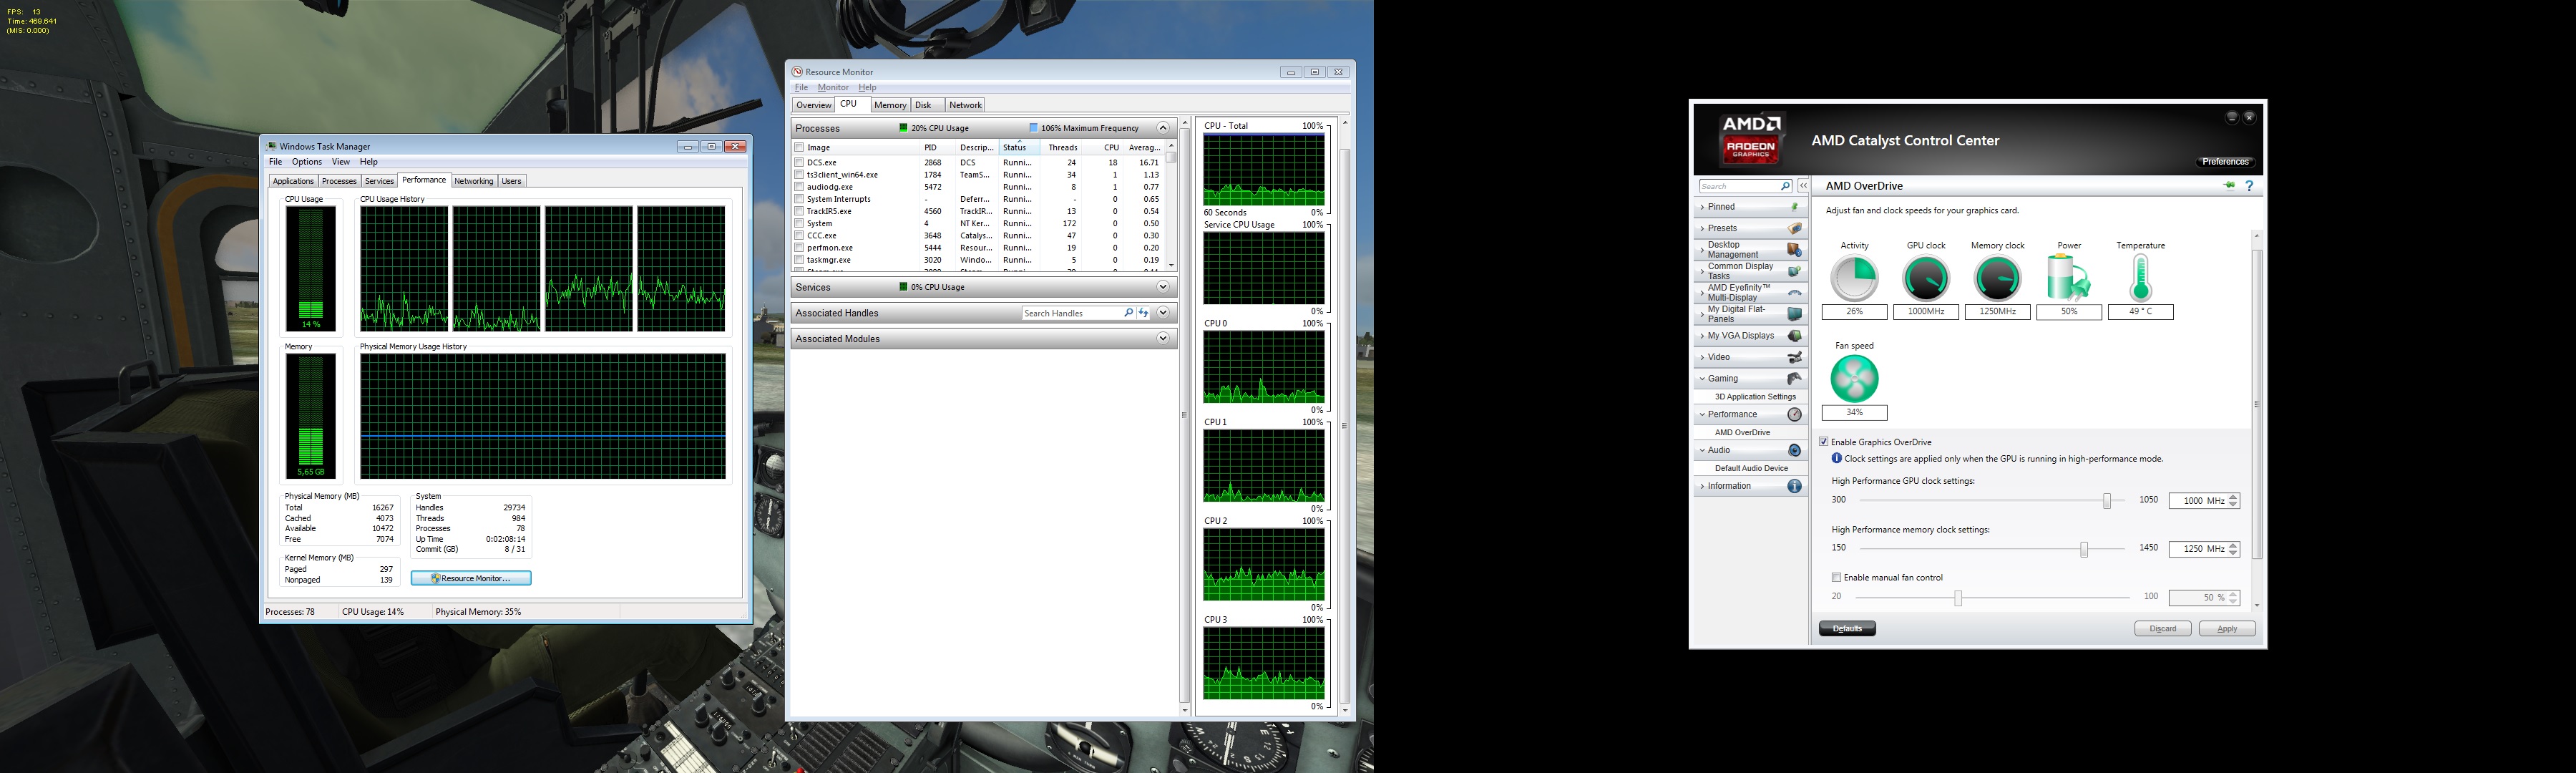2576x773 pixels.
Task: Open Catalyst help question mark icon
Action: pos(2249,186)
